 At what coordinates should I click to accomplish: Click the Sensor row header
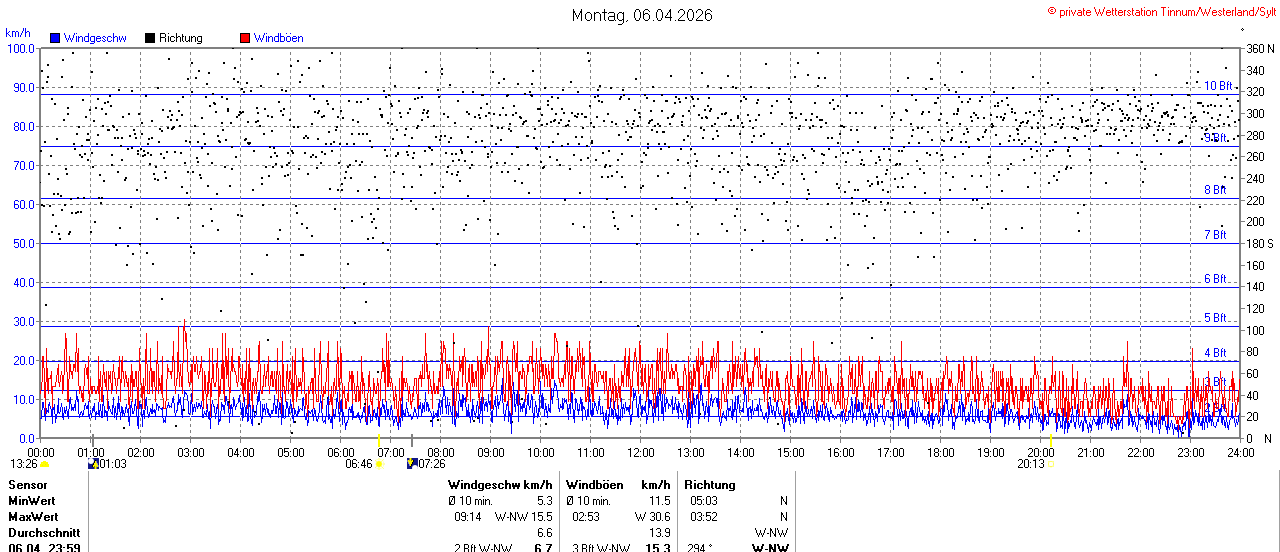click(28, 485)
